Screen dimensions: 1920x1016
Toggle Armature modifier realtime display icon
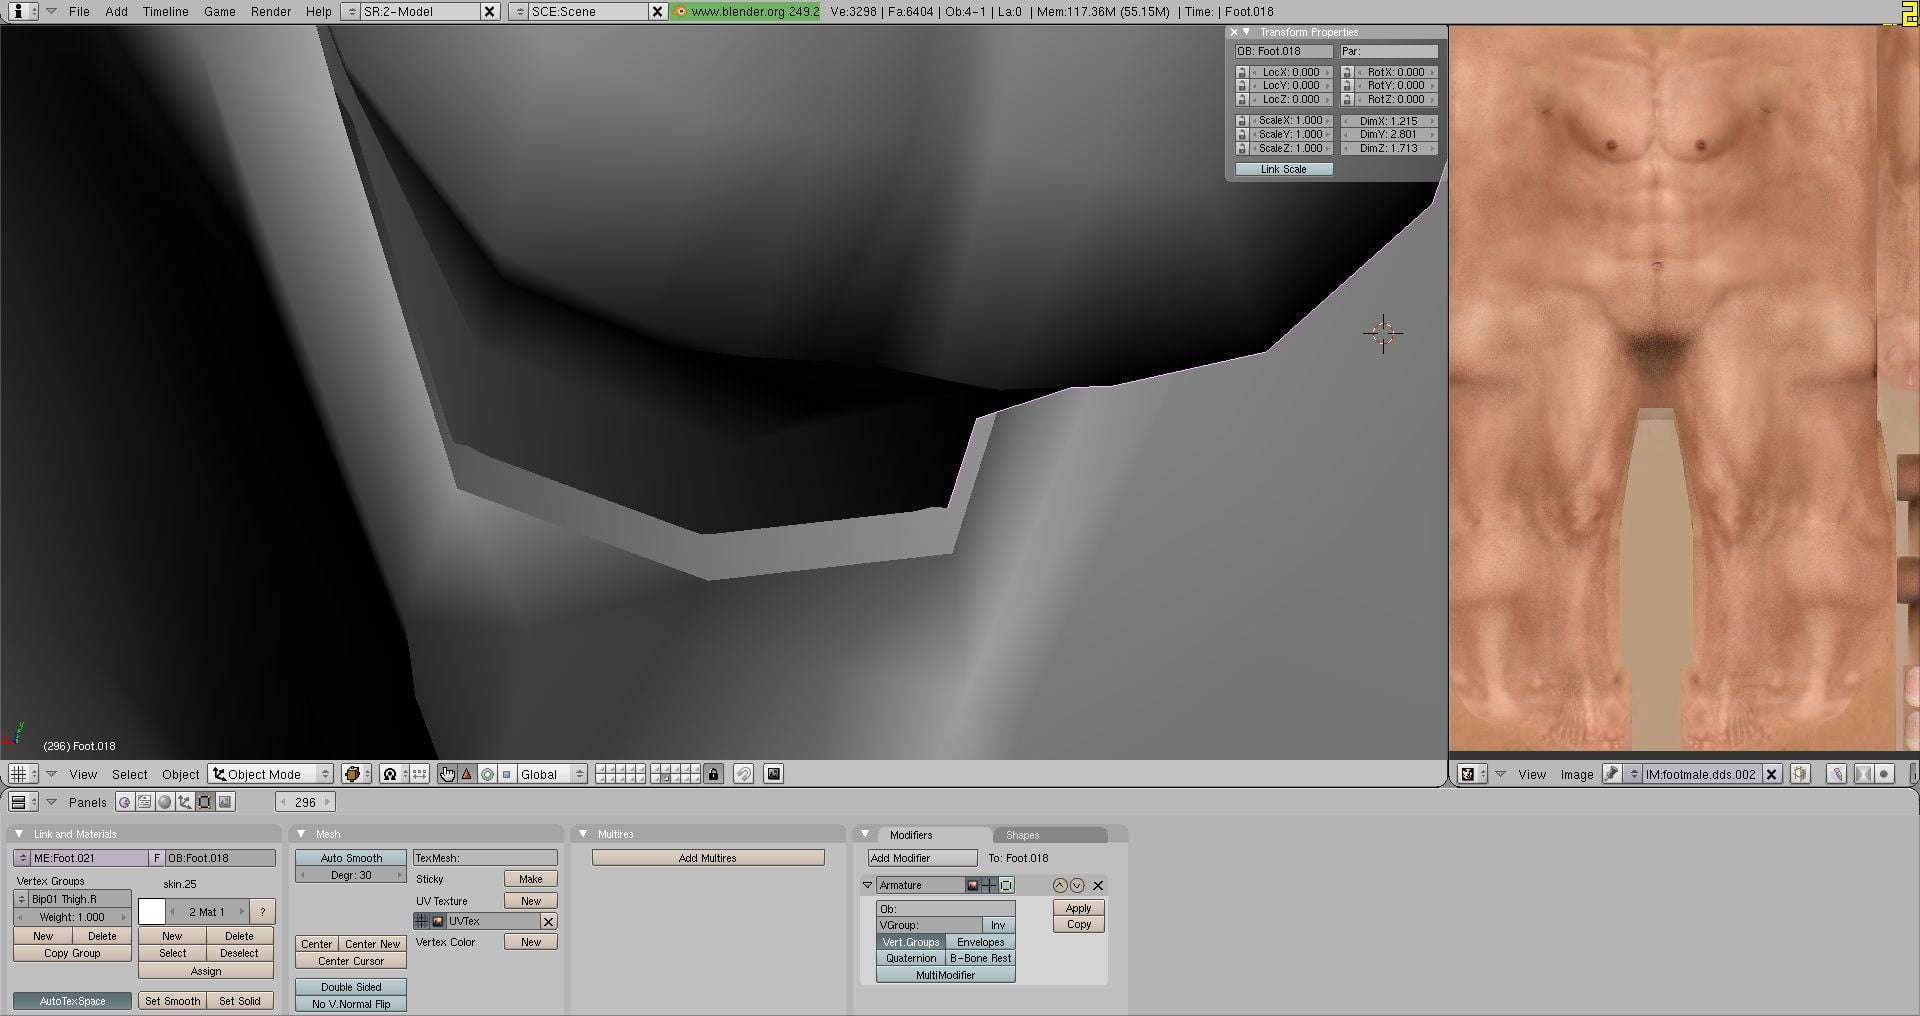[989, 885]
